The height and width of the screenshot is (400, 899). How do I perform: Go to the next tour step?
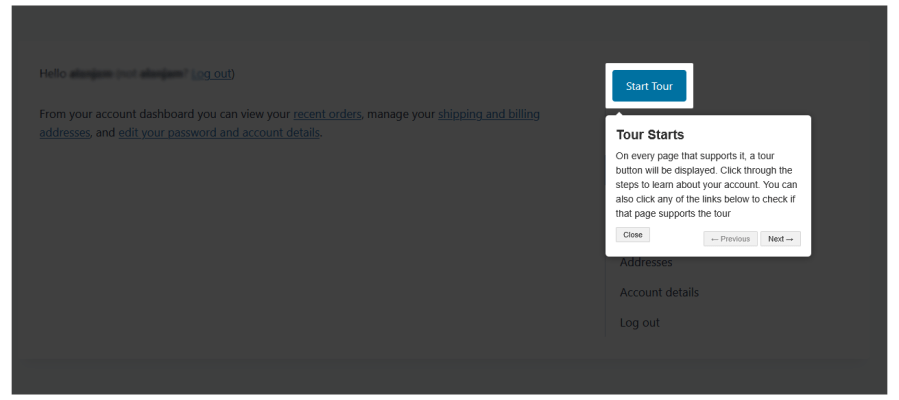pos(780,239)
